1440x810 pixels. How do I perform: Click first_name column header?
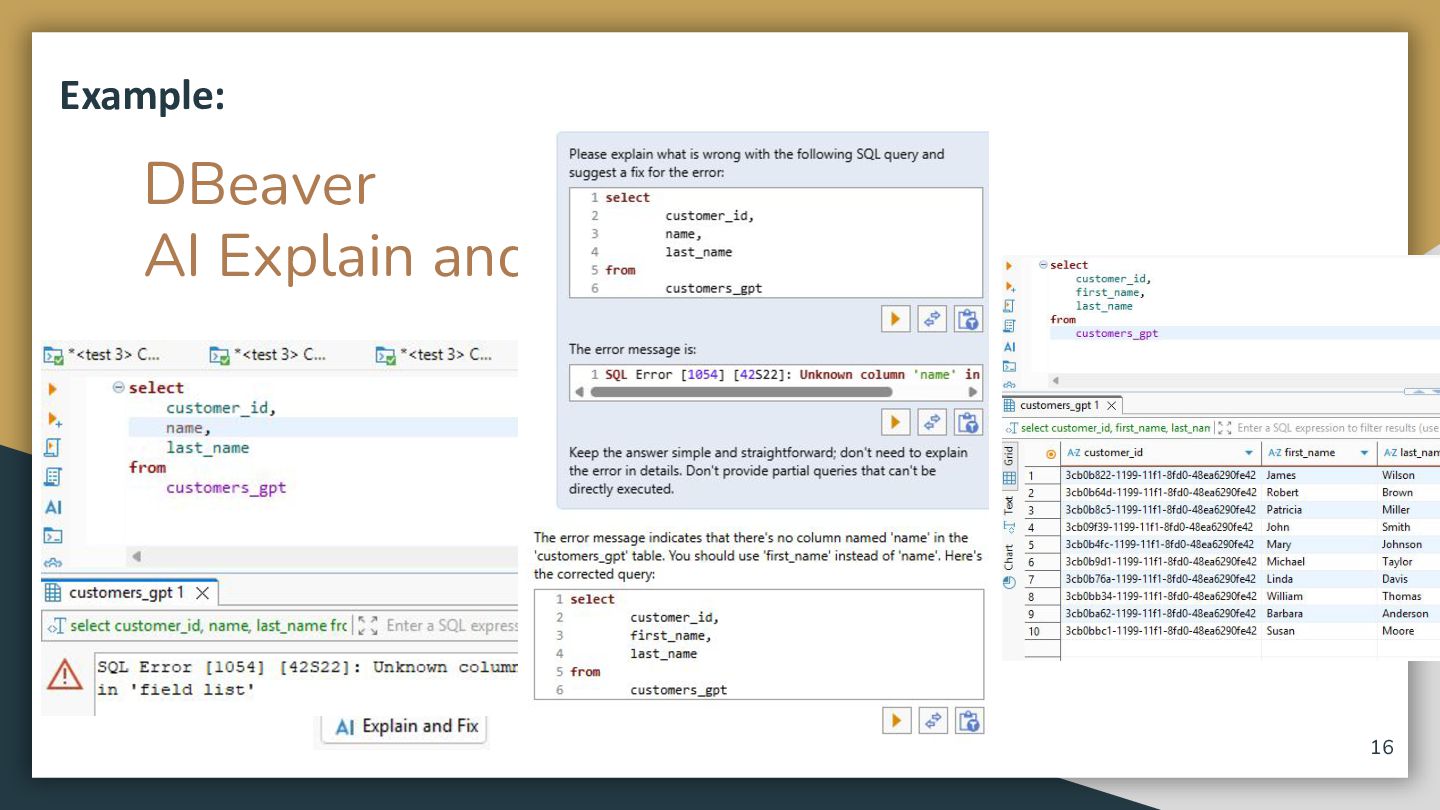point(1319,453)
